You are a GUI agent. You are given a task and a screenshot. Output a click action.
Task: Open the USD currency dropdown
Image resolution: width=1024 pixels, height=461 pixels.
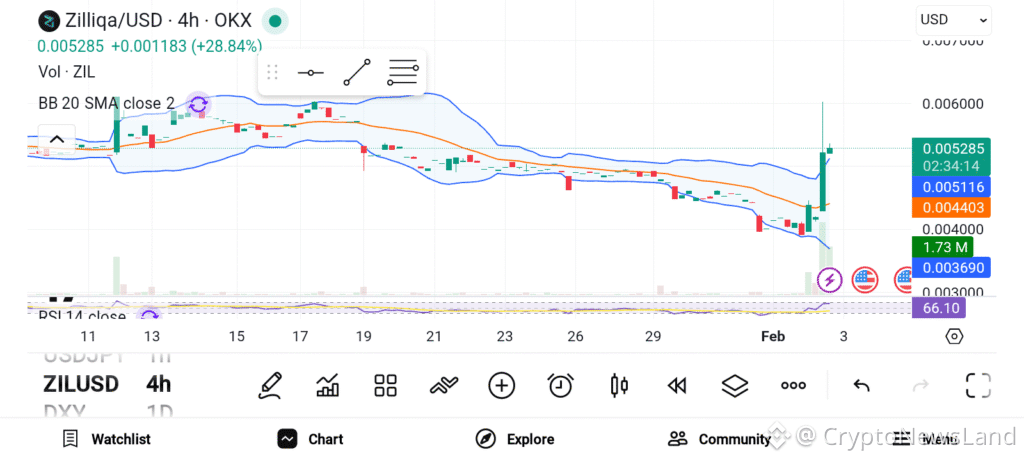pos(953,20)
